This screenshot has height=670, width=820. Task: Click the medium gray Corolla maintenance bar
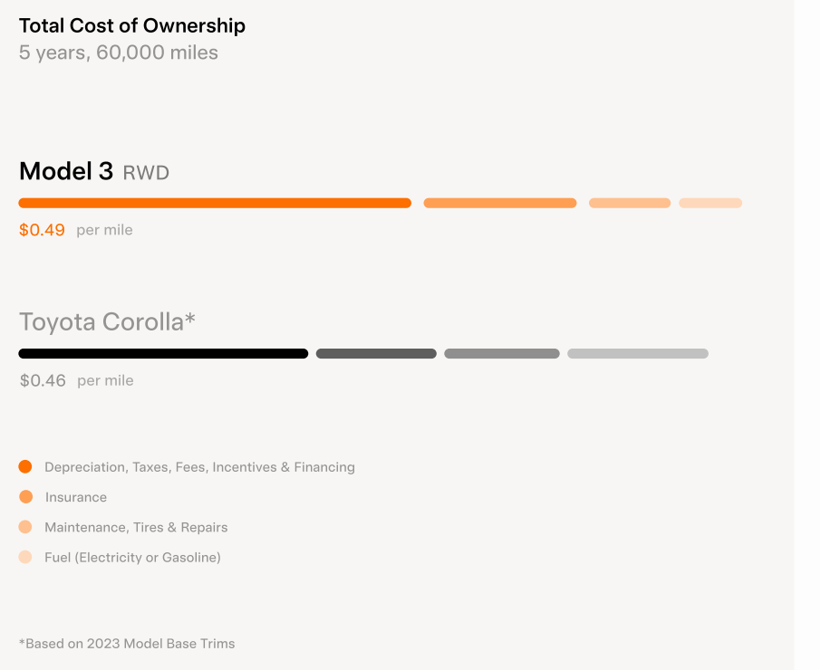(502, 354)
